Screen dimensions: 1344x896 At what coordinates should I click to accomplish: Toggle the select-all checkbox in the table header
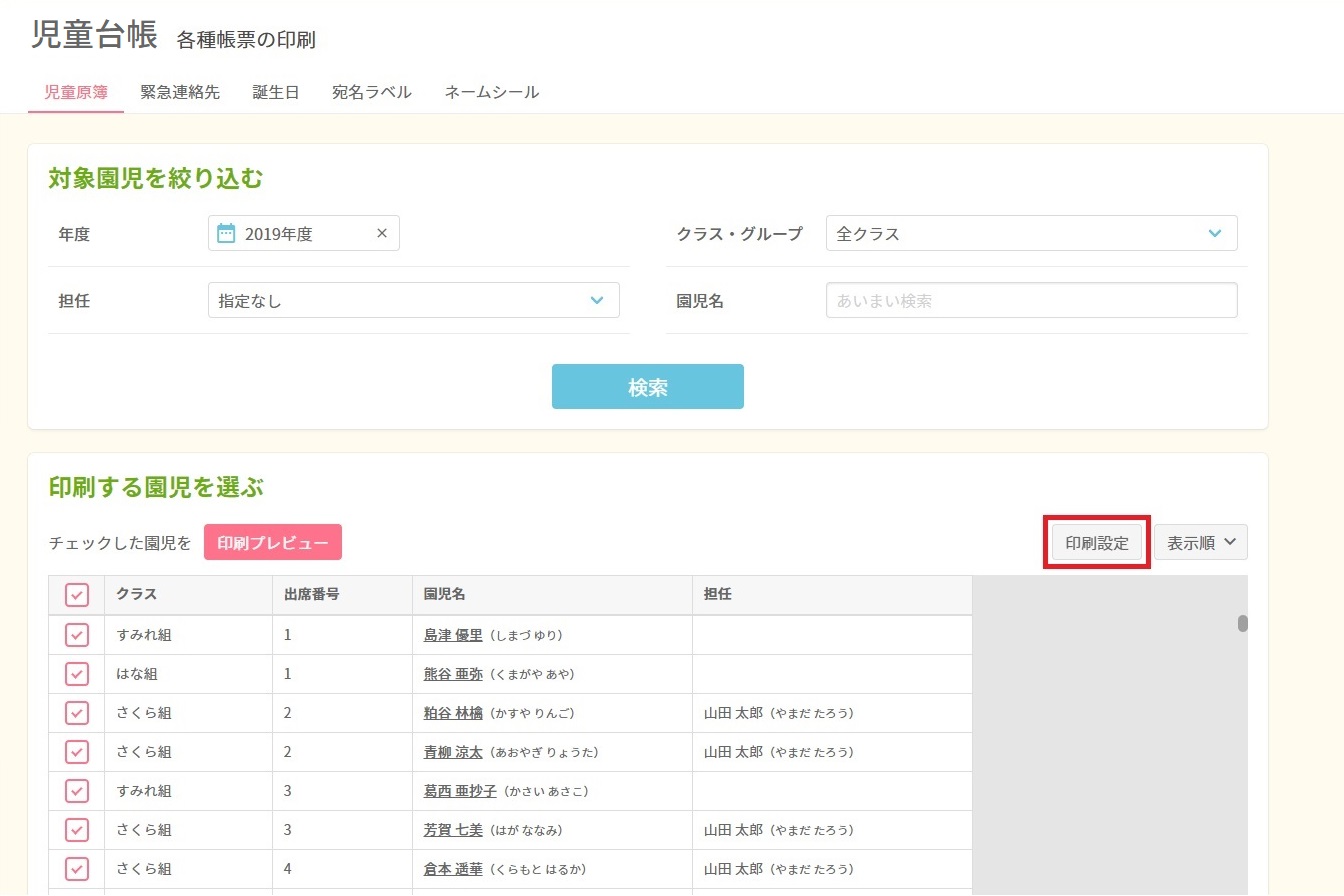click(x=77, y=595)
